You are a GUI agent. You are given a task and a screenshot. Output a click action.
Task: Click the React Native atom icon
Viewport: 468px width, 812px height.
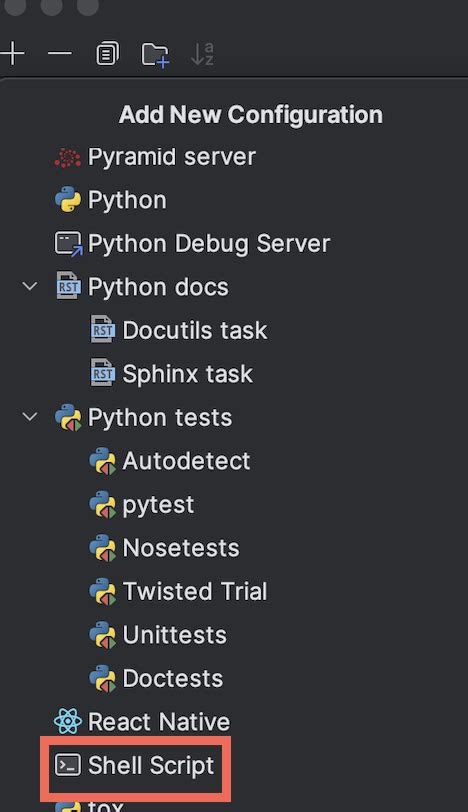[68, 721]
